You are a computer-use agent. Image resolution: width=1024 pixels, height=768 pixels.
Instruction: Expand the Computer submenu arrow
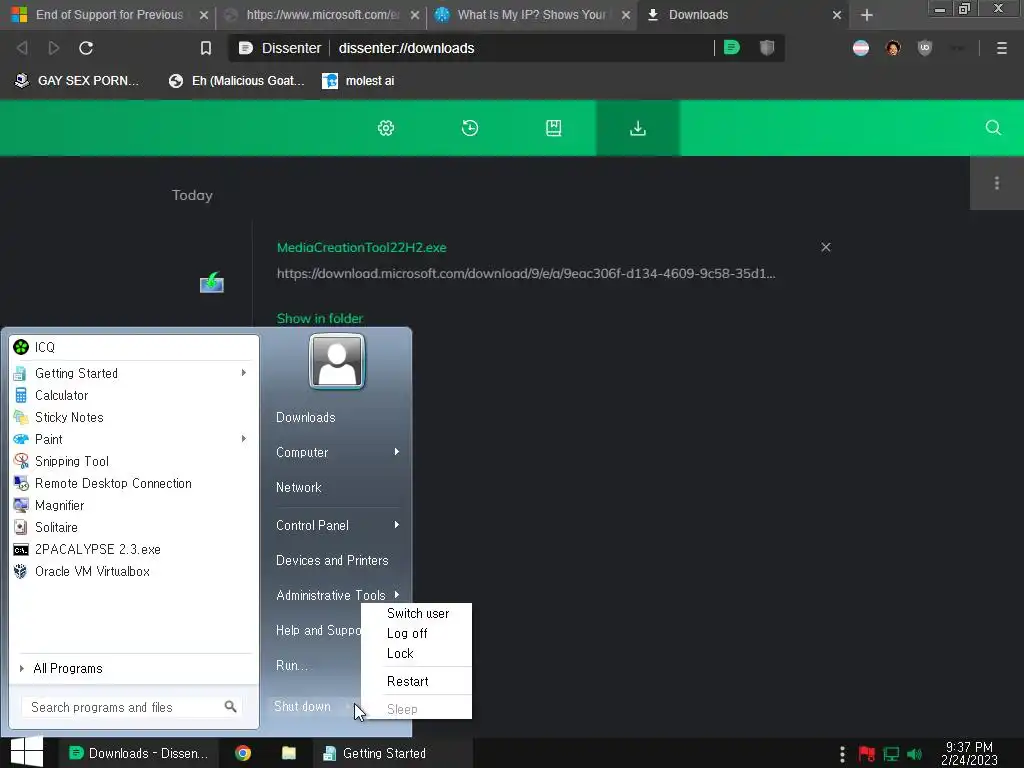pyautogui.click(x=396, y=452)
